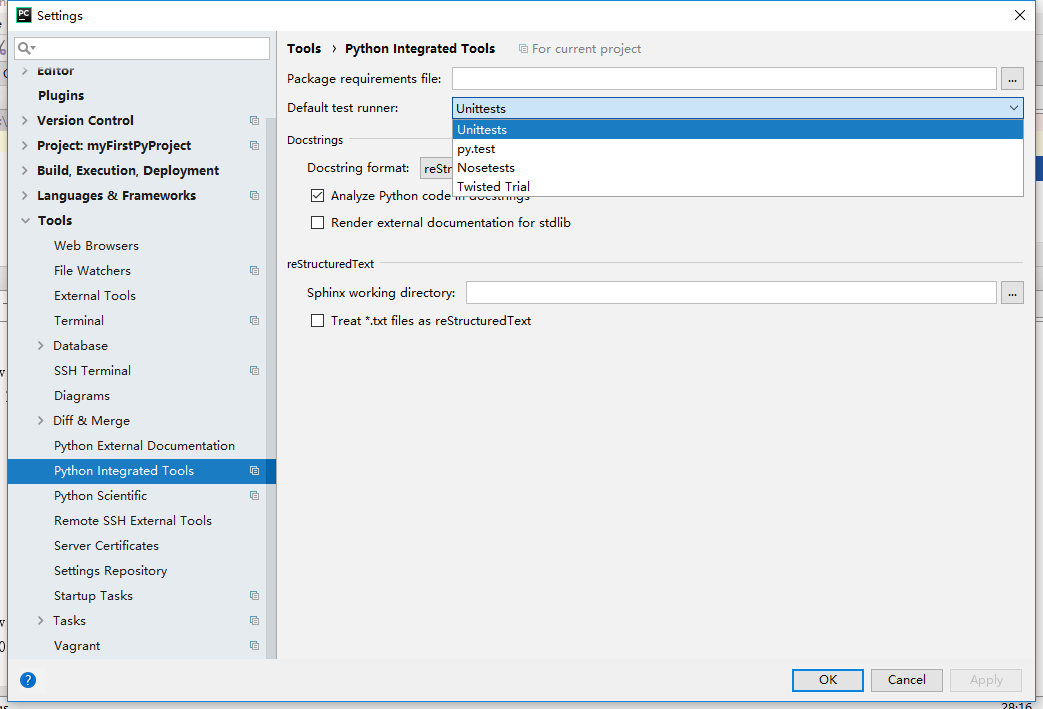This screenshot has width=1043, height=709.
Task: Click the Cancel button
Action: pyautogui.click(x=906, y=680)
